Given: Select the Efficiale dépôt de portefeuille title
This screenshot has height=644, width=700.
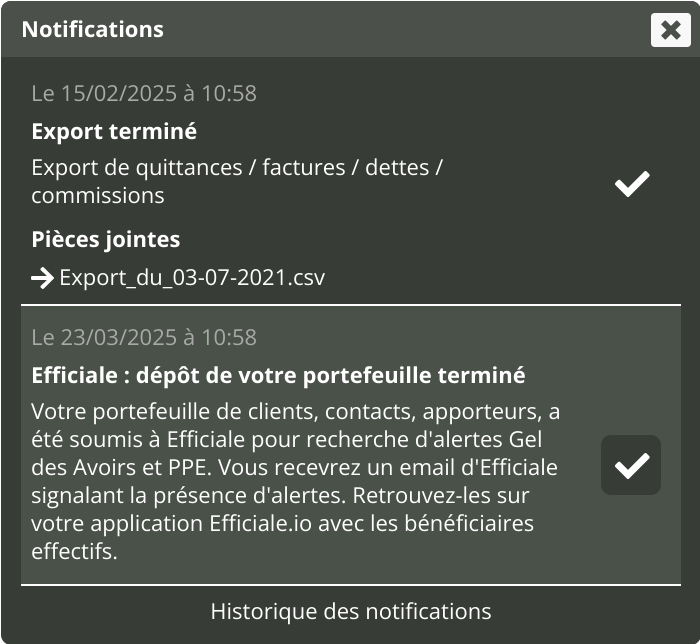Looking at the screenshot, I should pyautogui.click(x=278, y=376).
